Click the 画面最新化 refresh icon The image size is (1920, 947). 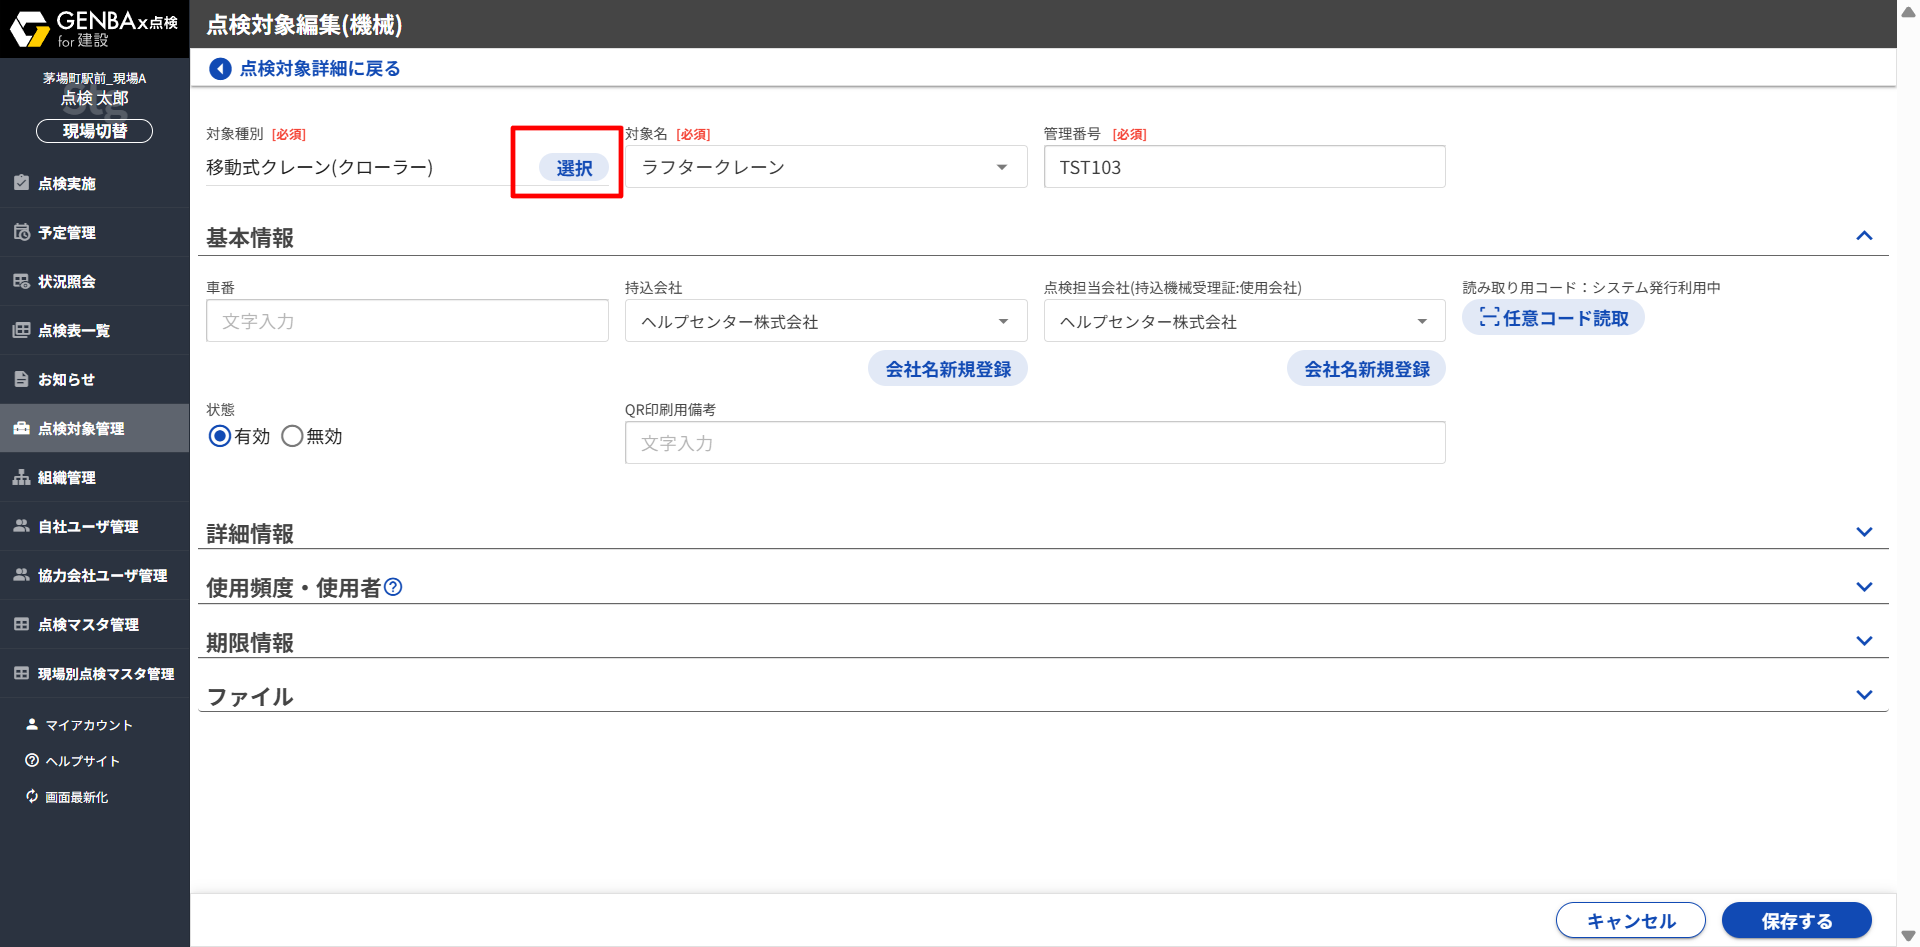click(x=32, y=797)
